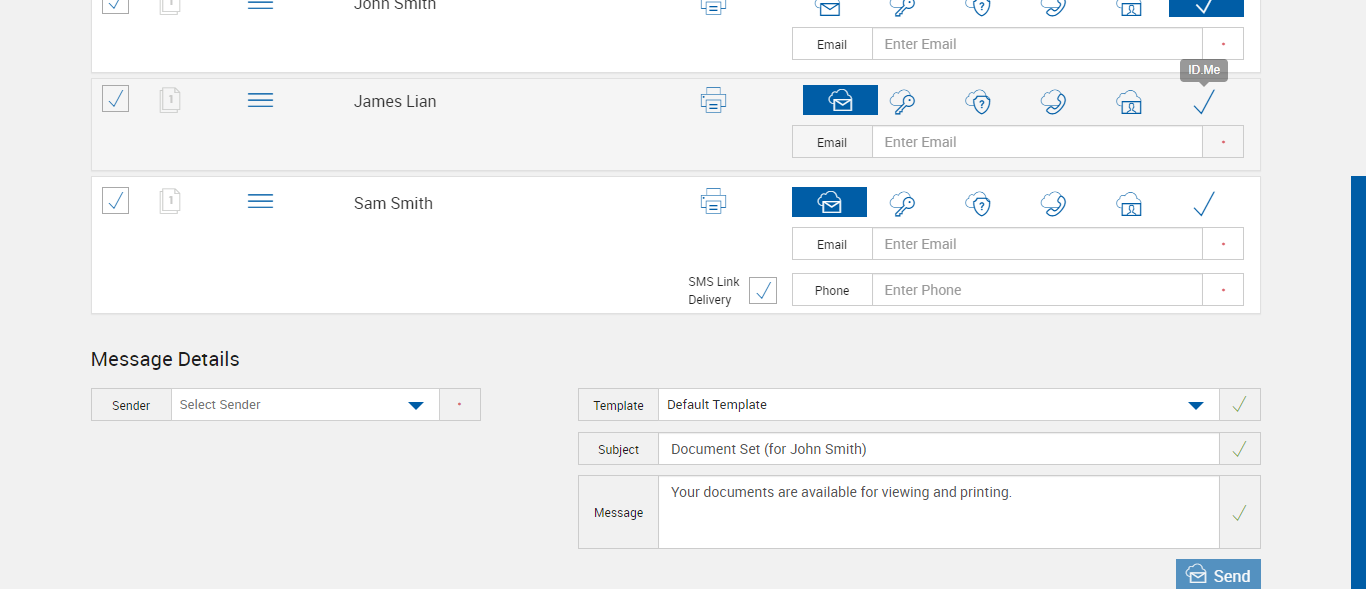Uncheck the SMS Link Delivery checkbox
The width and height of the screenshot is (1366, 589).
click(x=763, y=290)
